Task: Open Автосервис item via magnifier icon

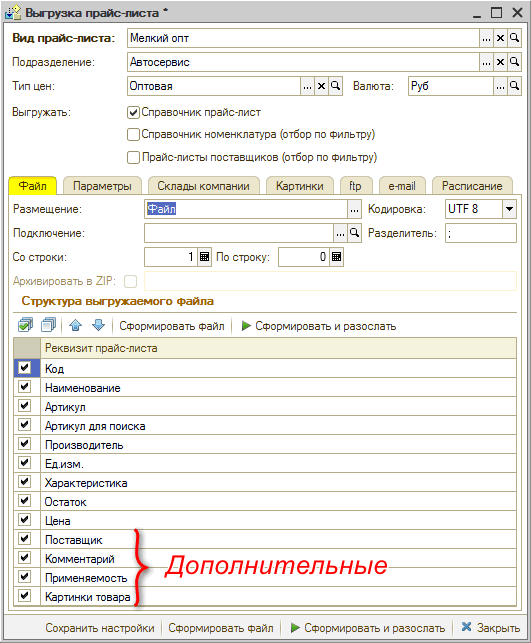Action: click(514, 62)
